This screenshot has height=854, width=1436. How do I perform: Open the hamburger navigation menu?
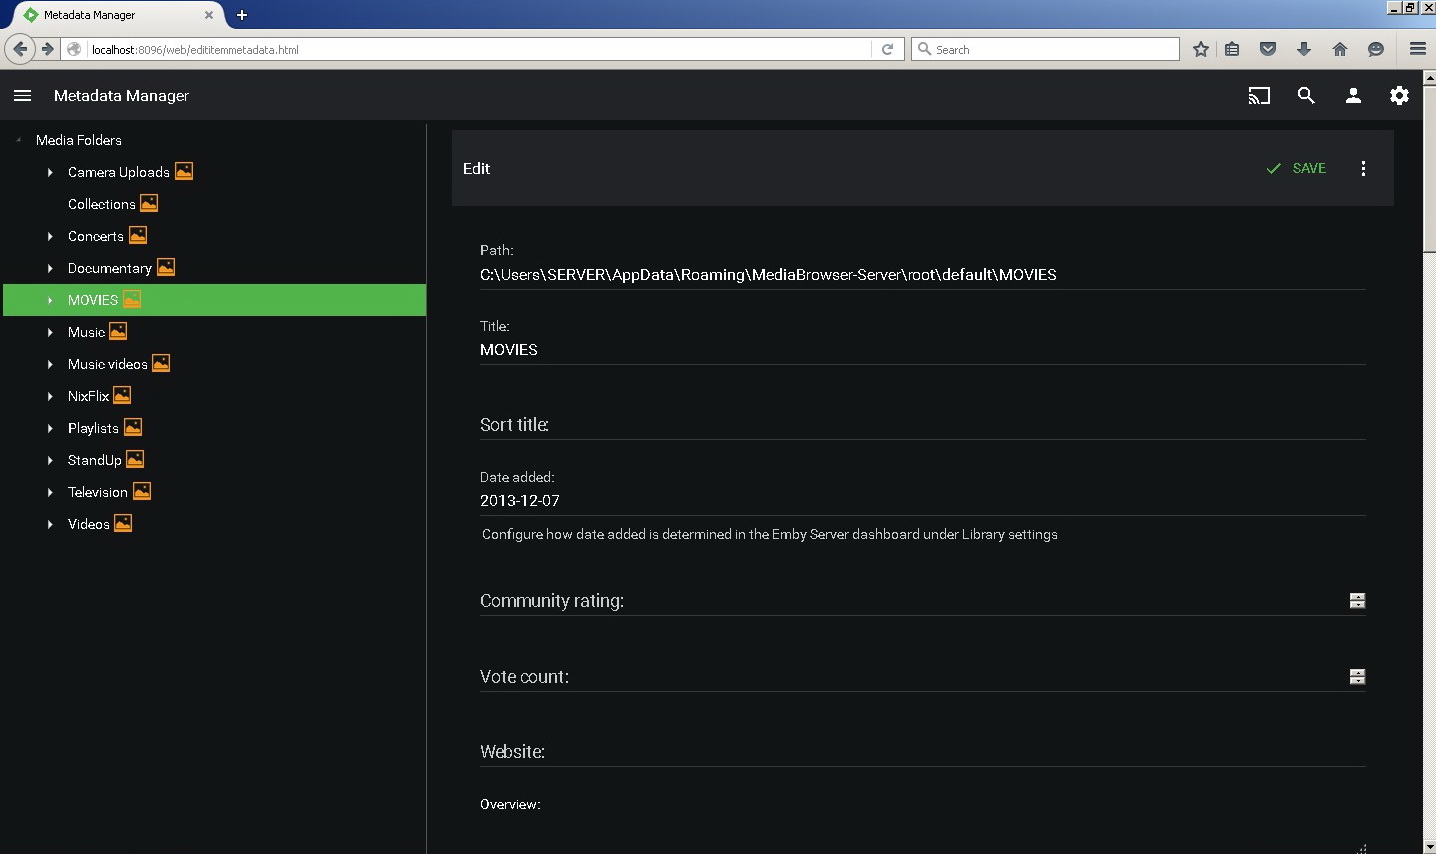click(x=22, y=96)
